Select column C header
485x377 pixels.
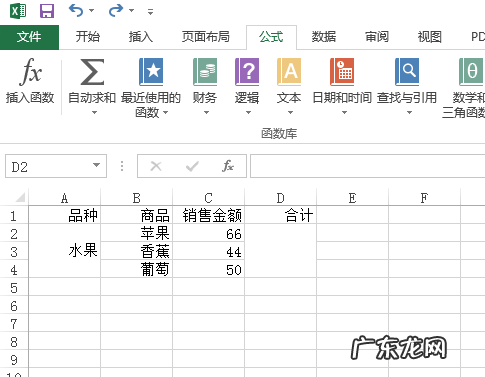click(209, 198)
